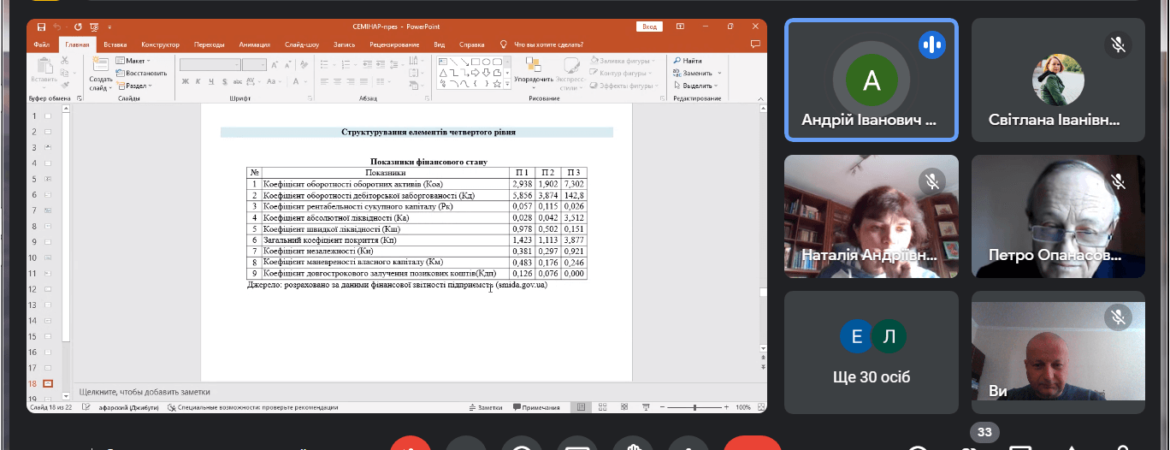The height and width of the screenshot is (450, 1170).
Task: Open the Aa change case dropdown
Action: [274, 81]
